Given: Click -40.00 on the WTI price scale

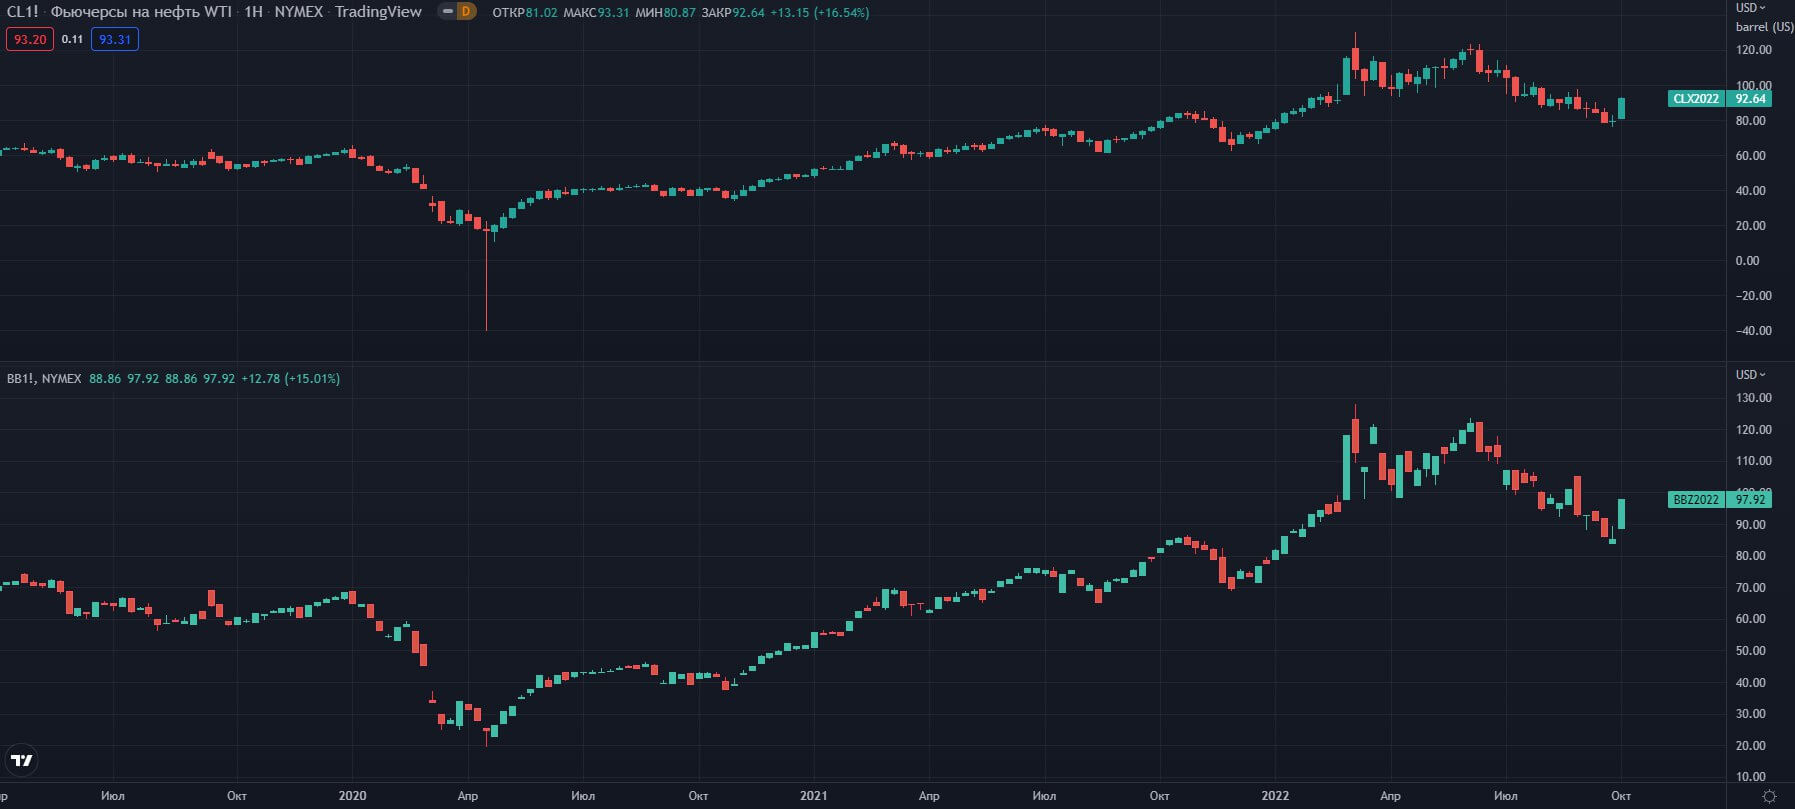Looking at the screenshot, I should click(1753, 331).
